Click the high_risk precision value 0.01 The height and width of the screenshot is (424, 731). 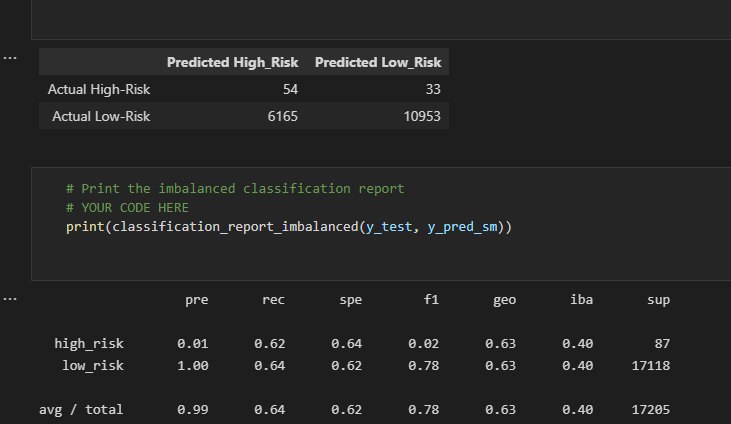[x=193, y=344]
